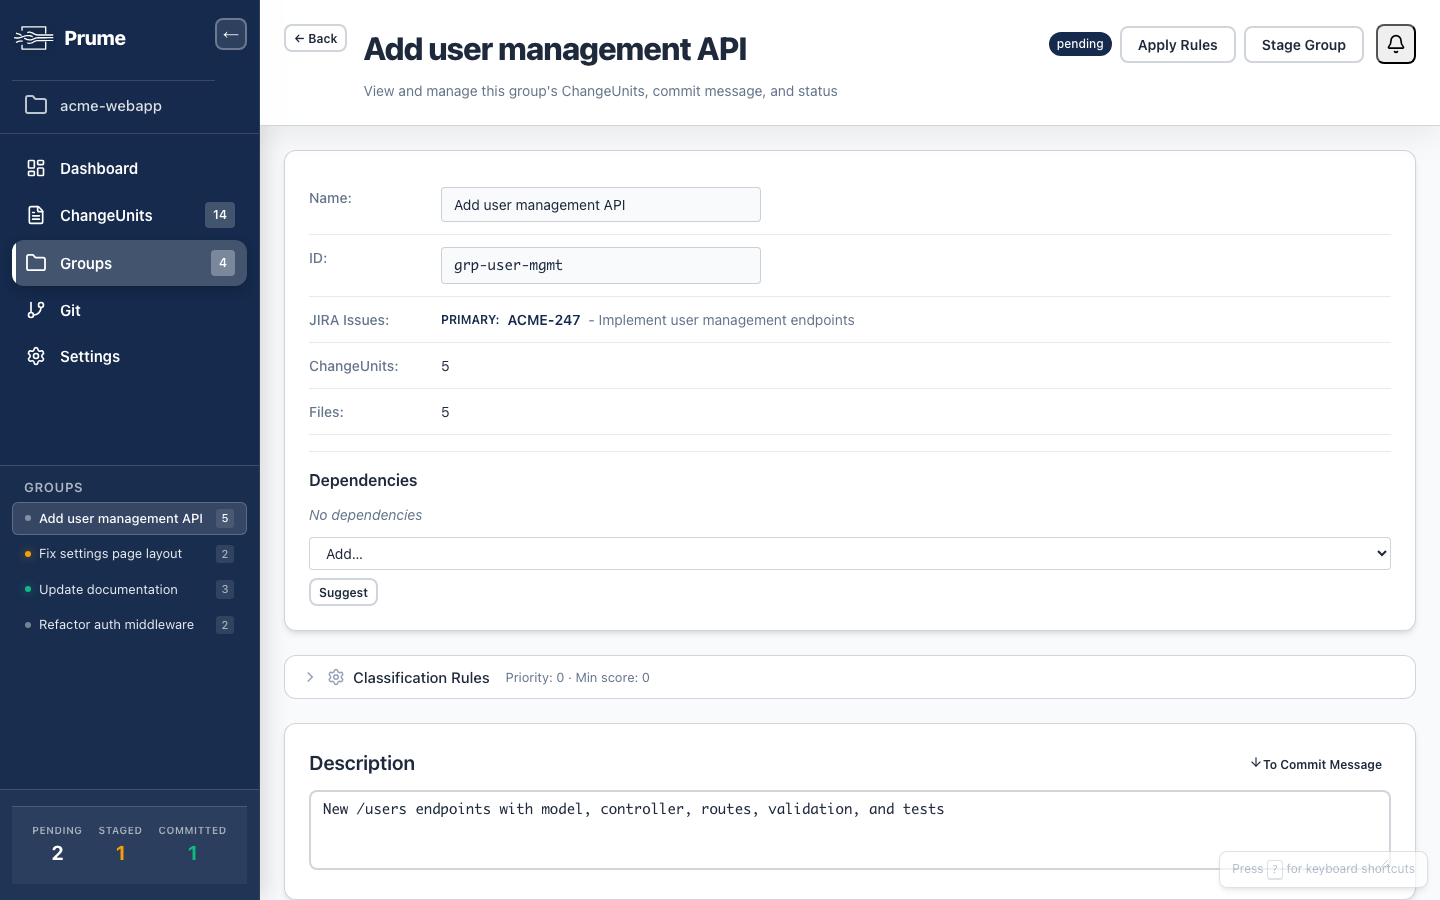The width and height of the screenshot is (1440, 900).
Task: Collapse the sidebar with arrow button
Action: pos(231,34)
